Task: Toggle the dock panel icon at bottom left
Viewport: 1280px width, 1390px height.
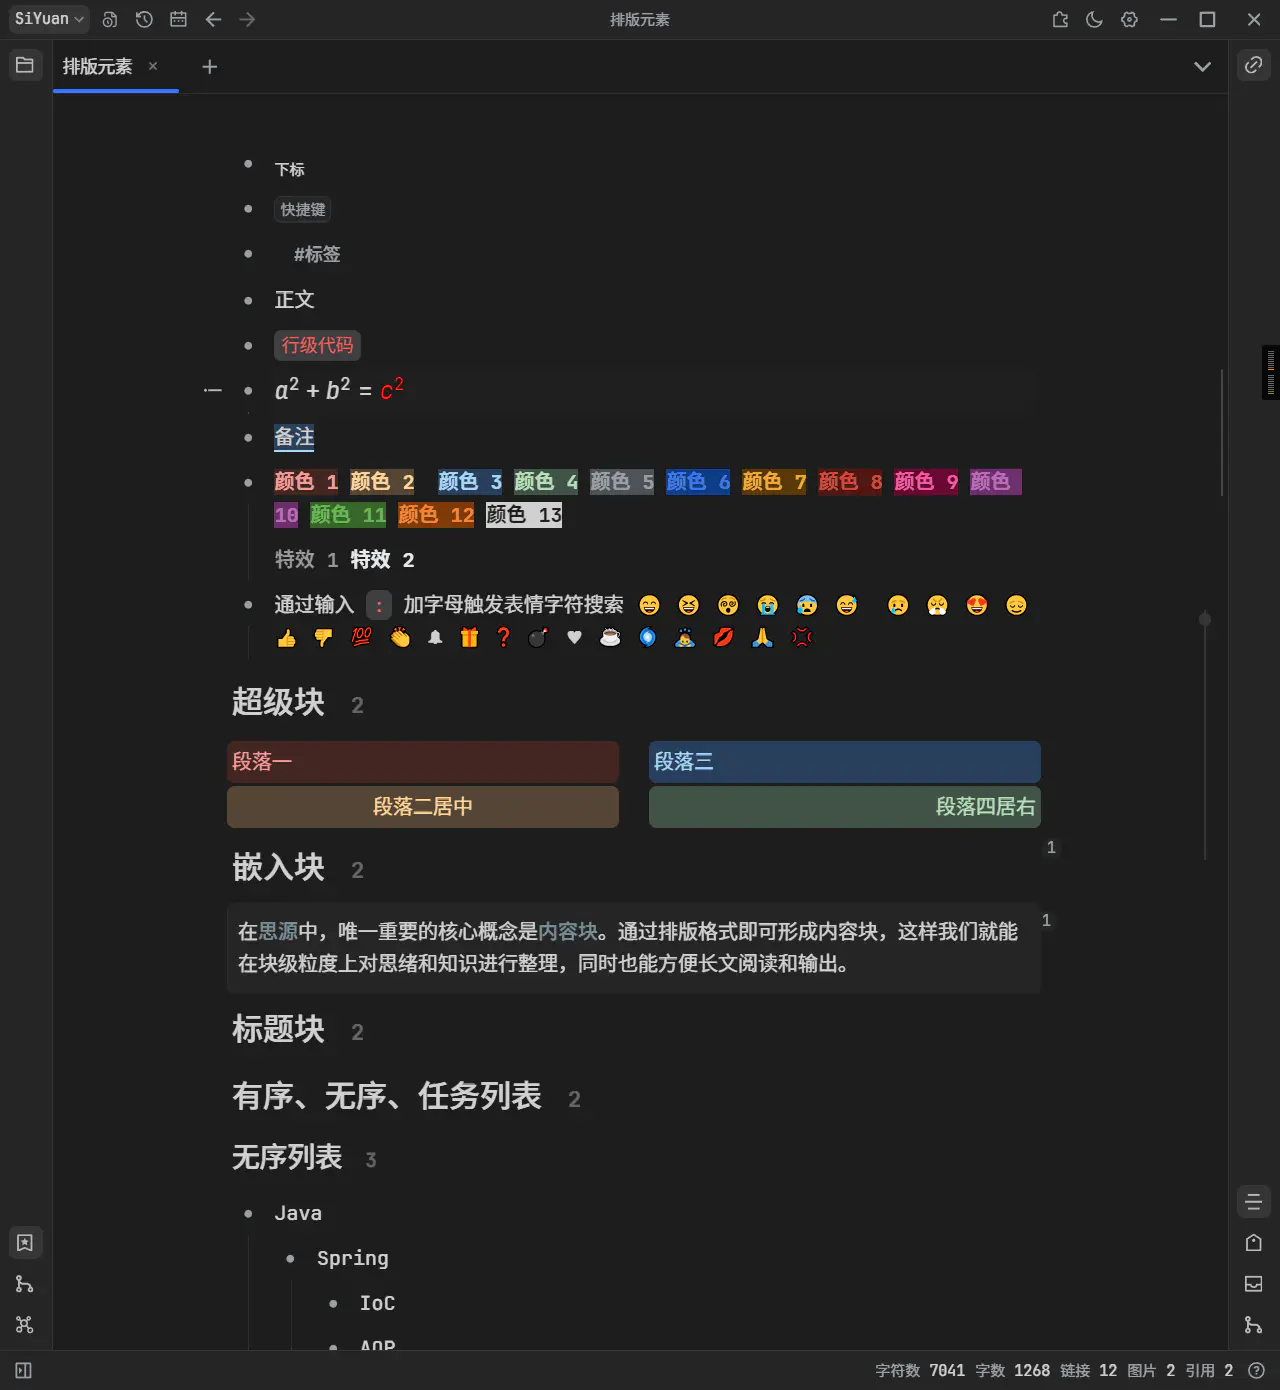Action: coord(22,1370)
